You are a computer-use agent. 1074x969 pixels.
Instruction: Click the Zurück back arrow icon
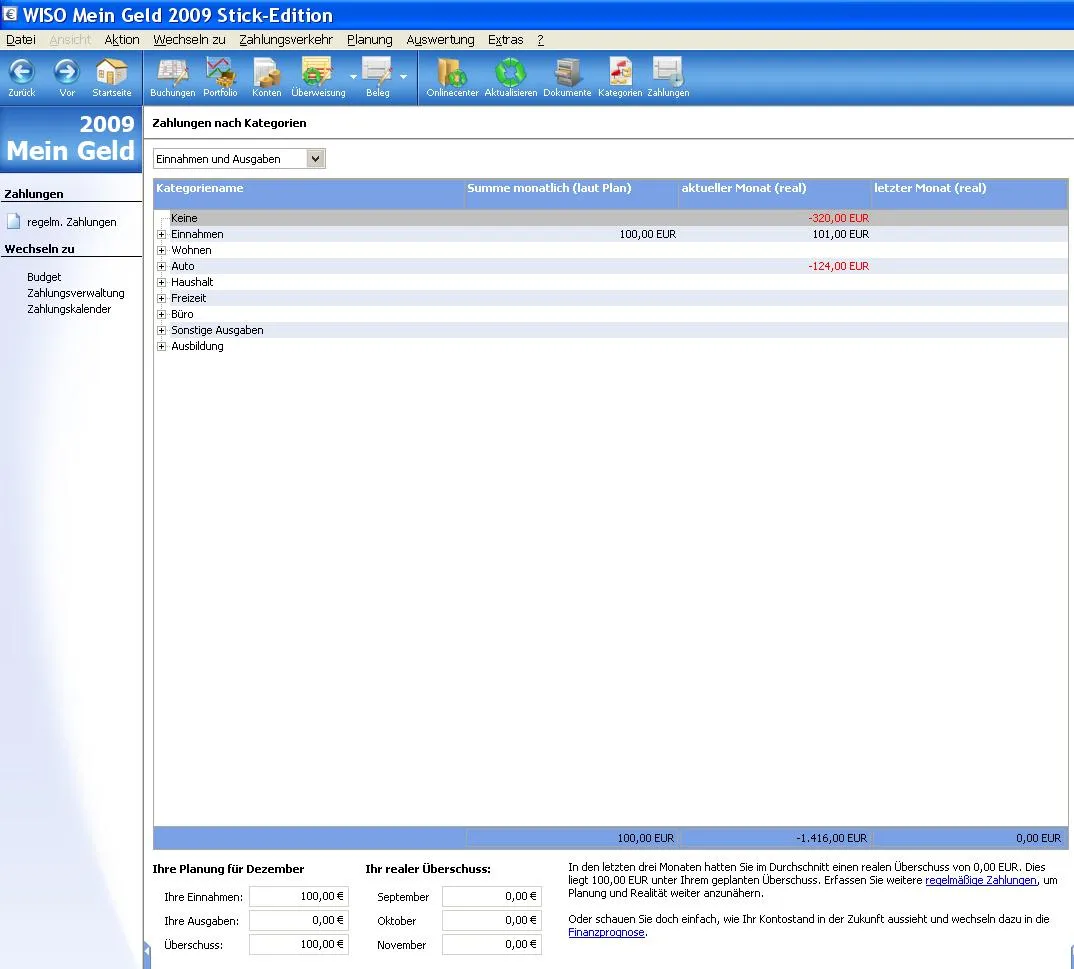tap(21, 73)
